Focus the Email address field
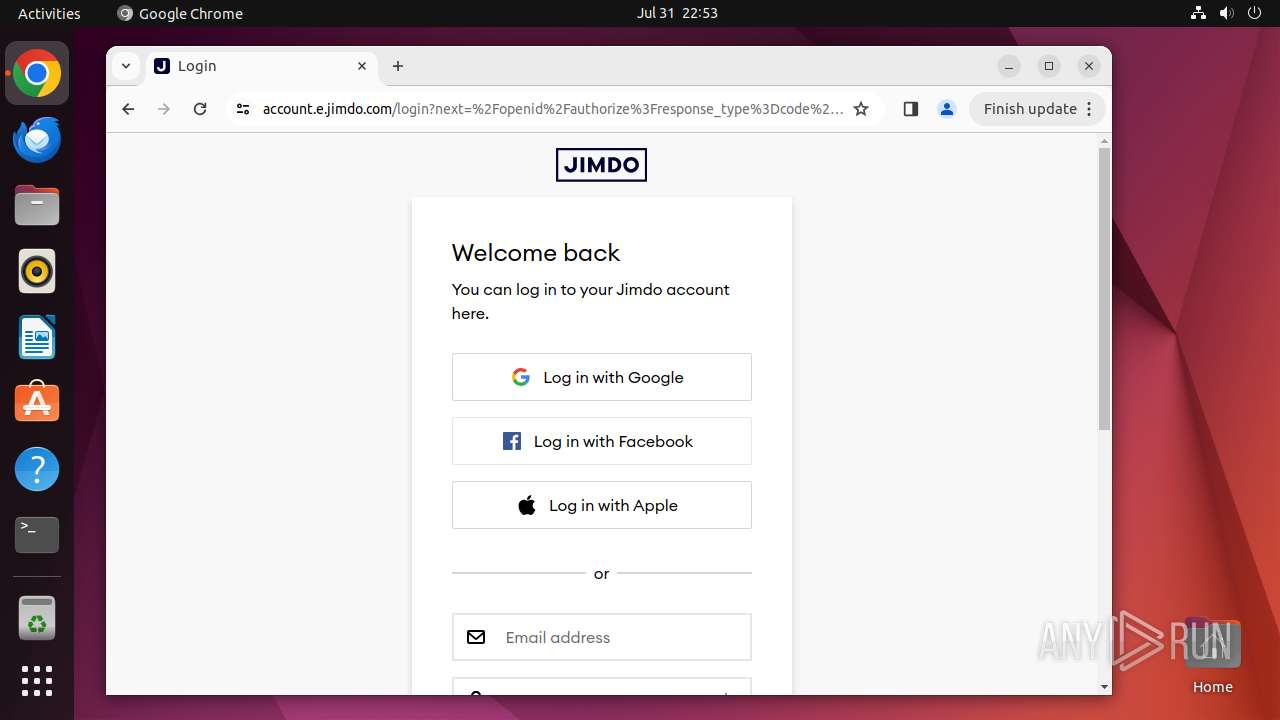Viewport: 1280px width, 720px height. [601, 637]
